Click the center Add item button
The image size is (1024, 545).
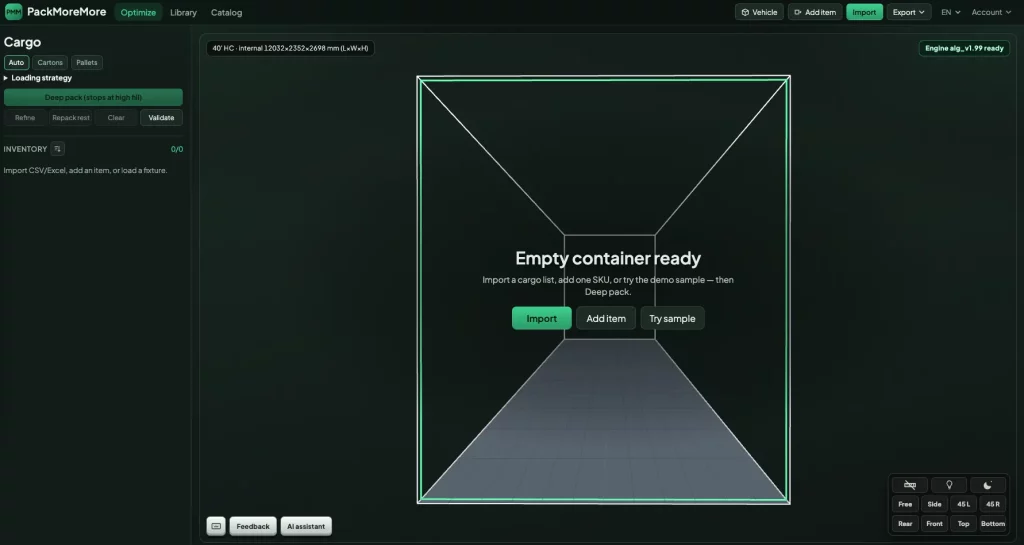tap(606, 319)
